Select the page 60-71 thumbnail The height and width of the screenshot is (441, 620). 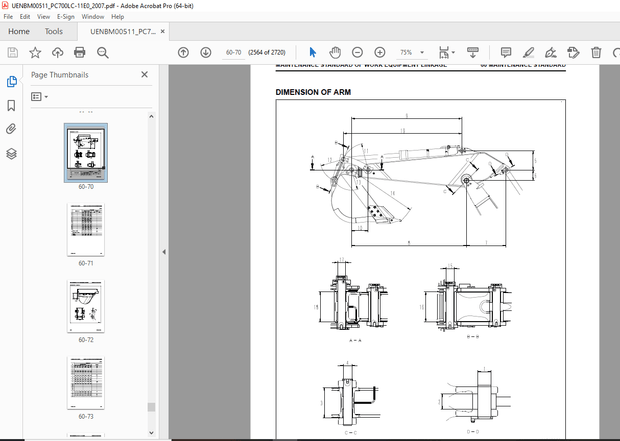tap(86, 230)
